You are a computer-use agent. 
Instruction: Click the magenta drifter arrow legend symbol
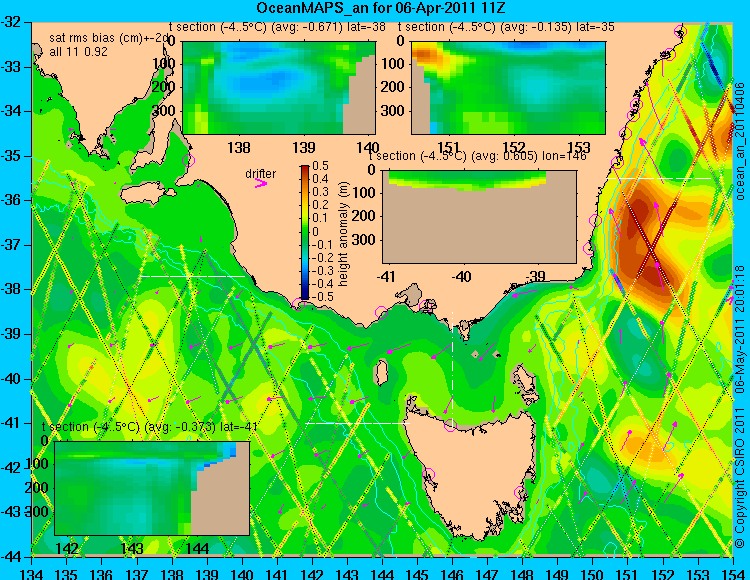coord(261,183)
